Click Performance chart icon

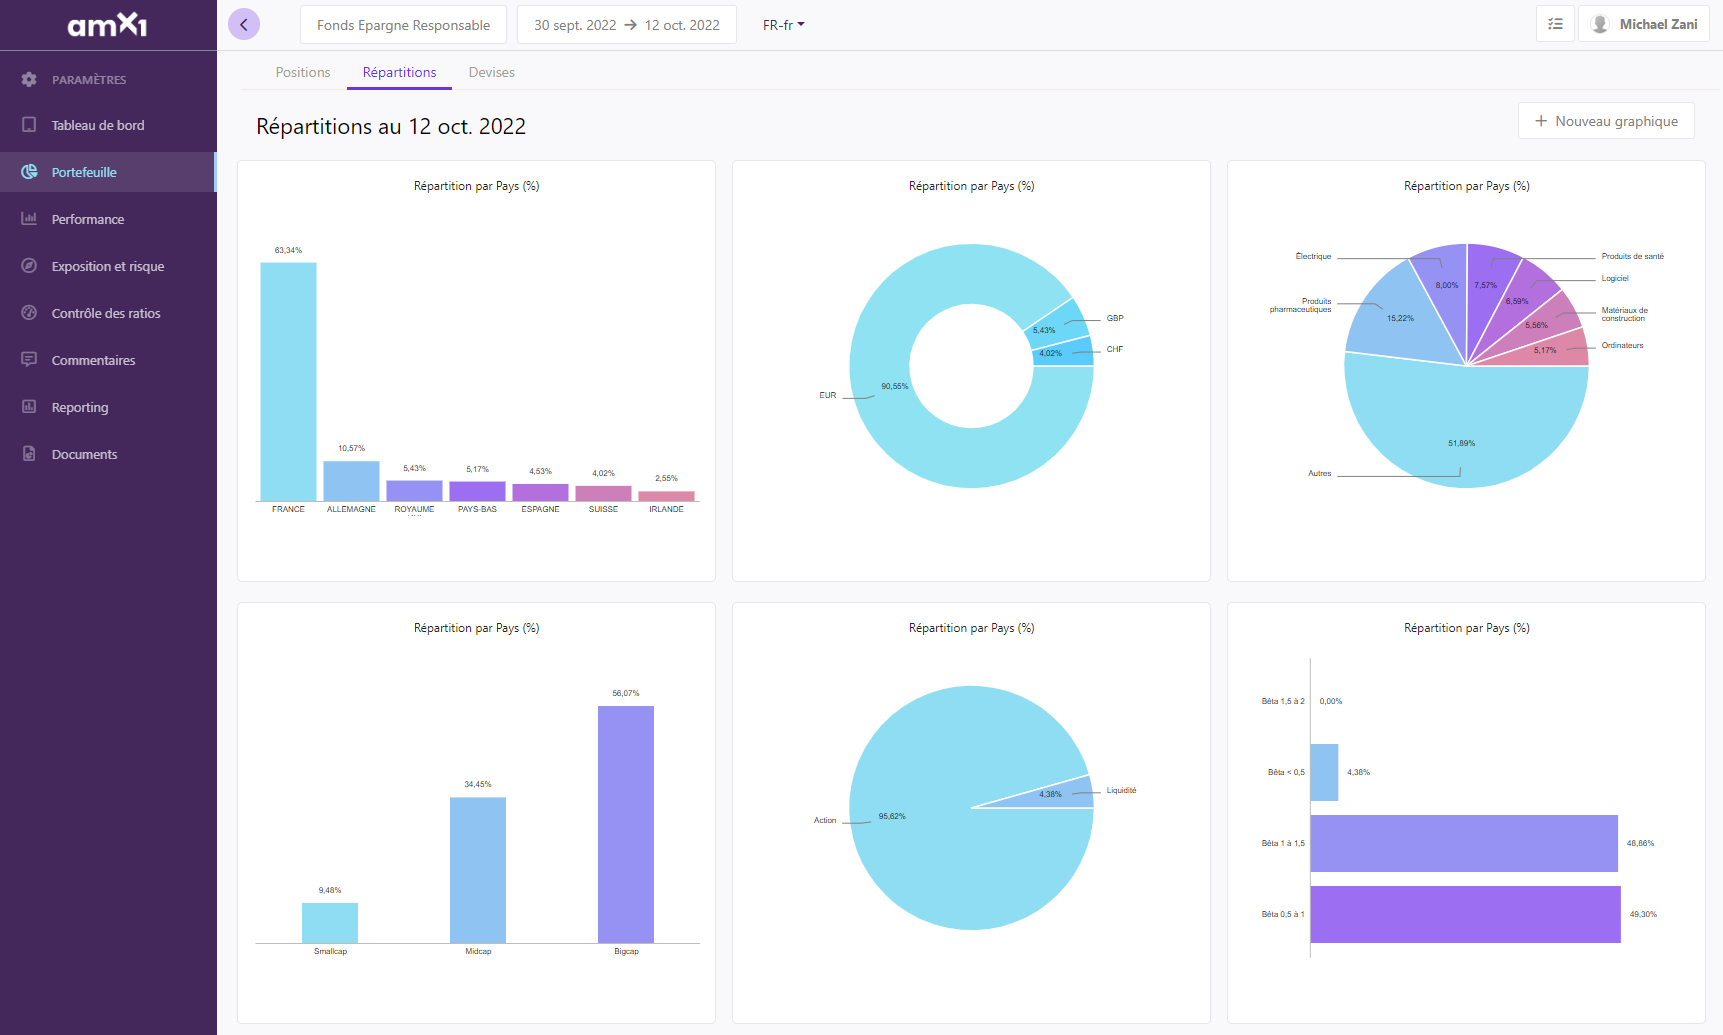point(29,219)
